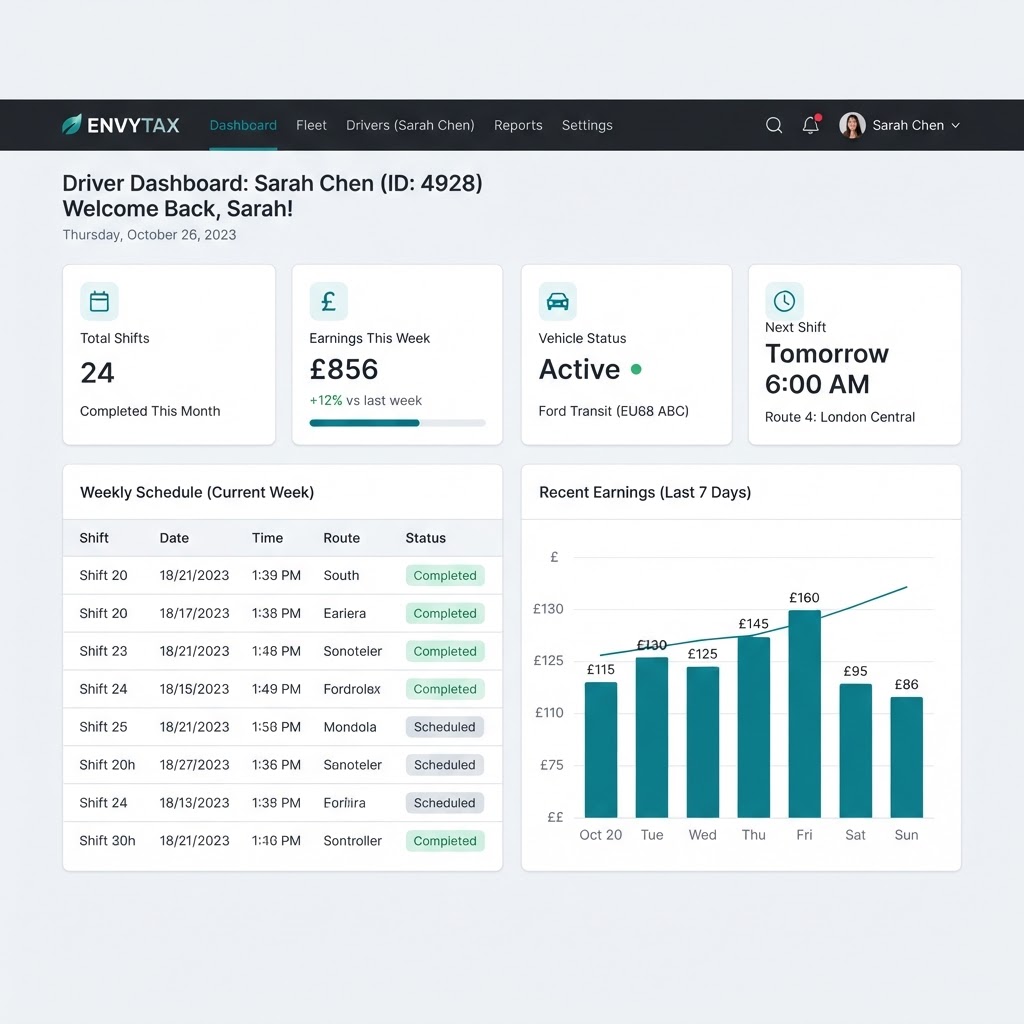Click Completed badge for Shift 23
Screen dimensions: 1024x1024
point(445,651)
